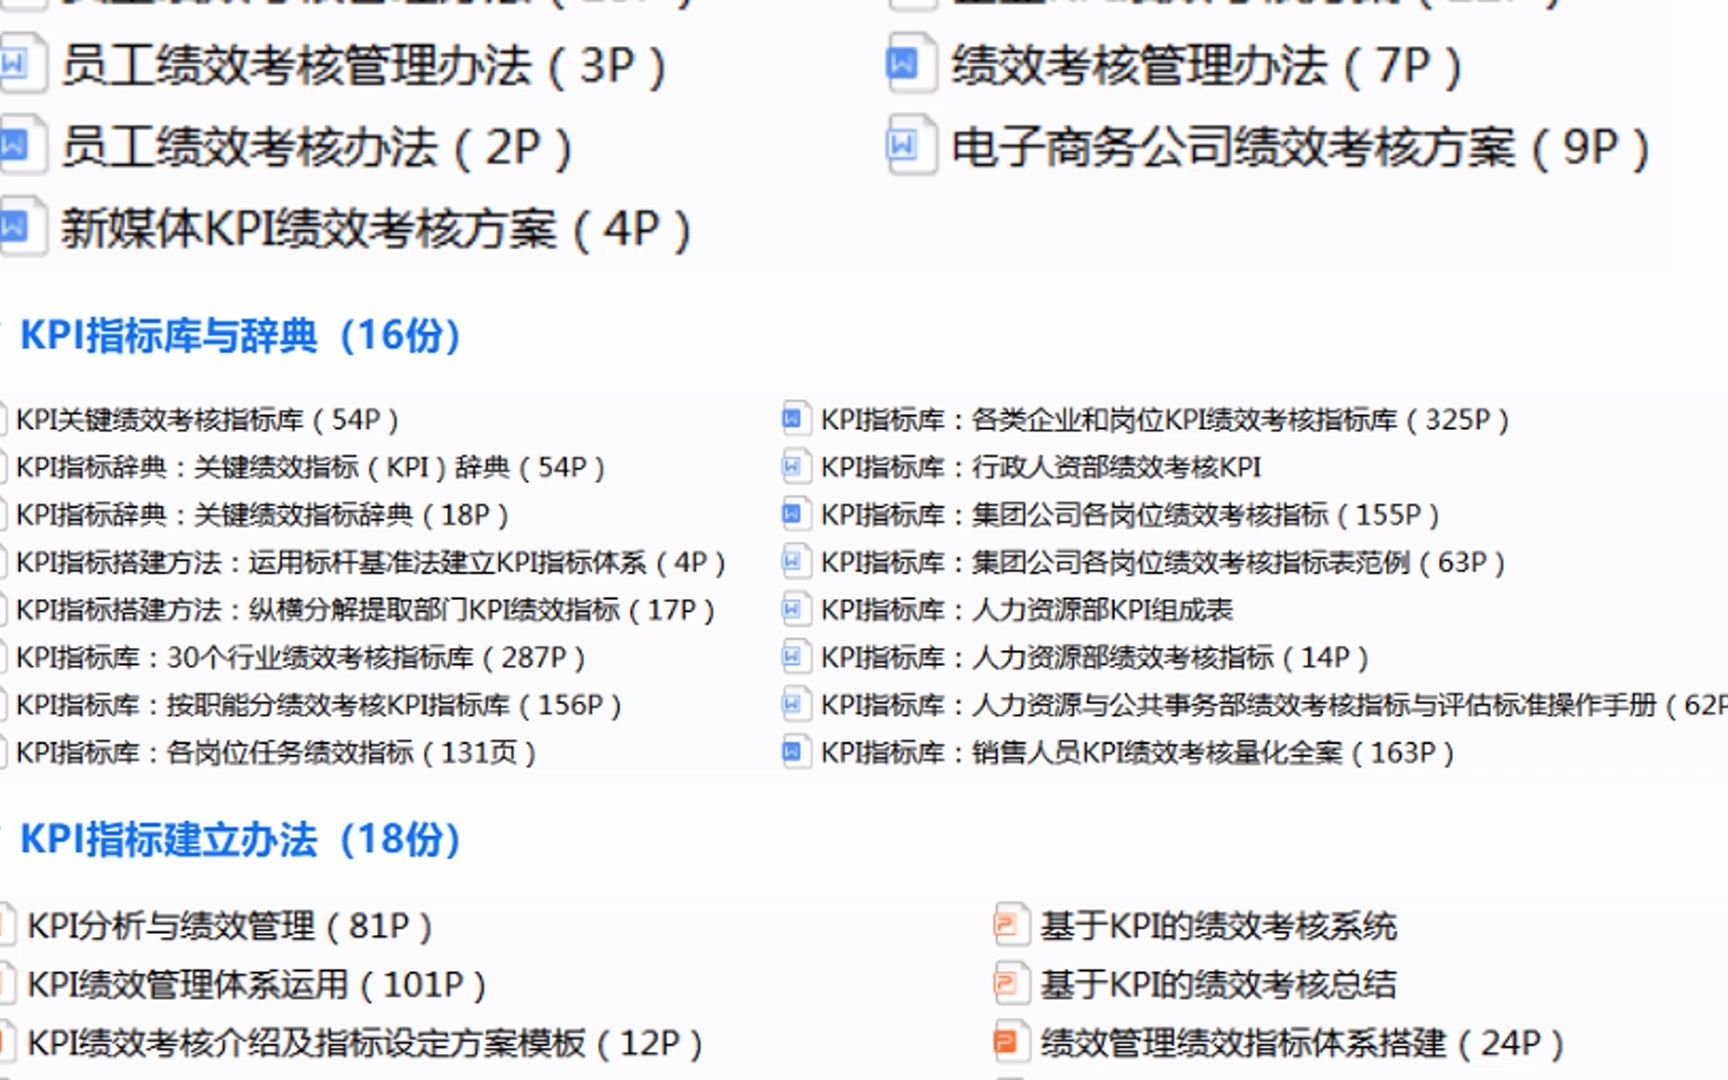The image size is (1728, 1080).
Task: Open KPI绩效考核介绍及指标设定方案模板（12P）
Action: point(365,1044)
